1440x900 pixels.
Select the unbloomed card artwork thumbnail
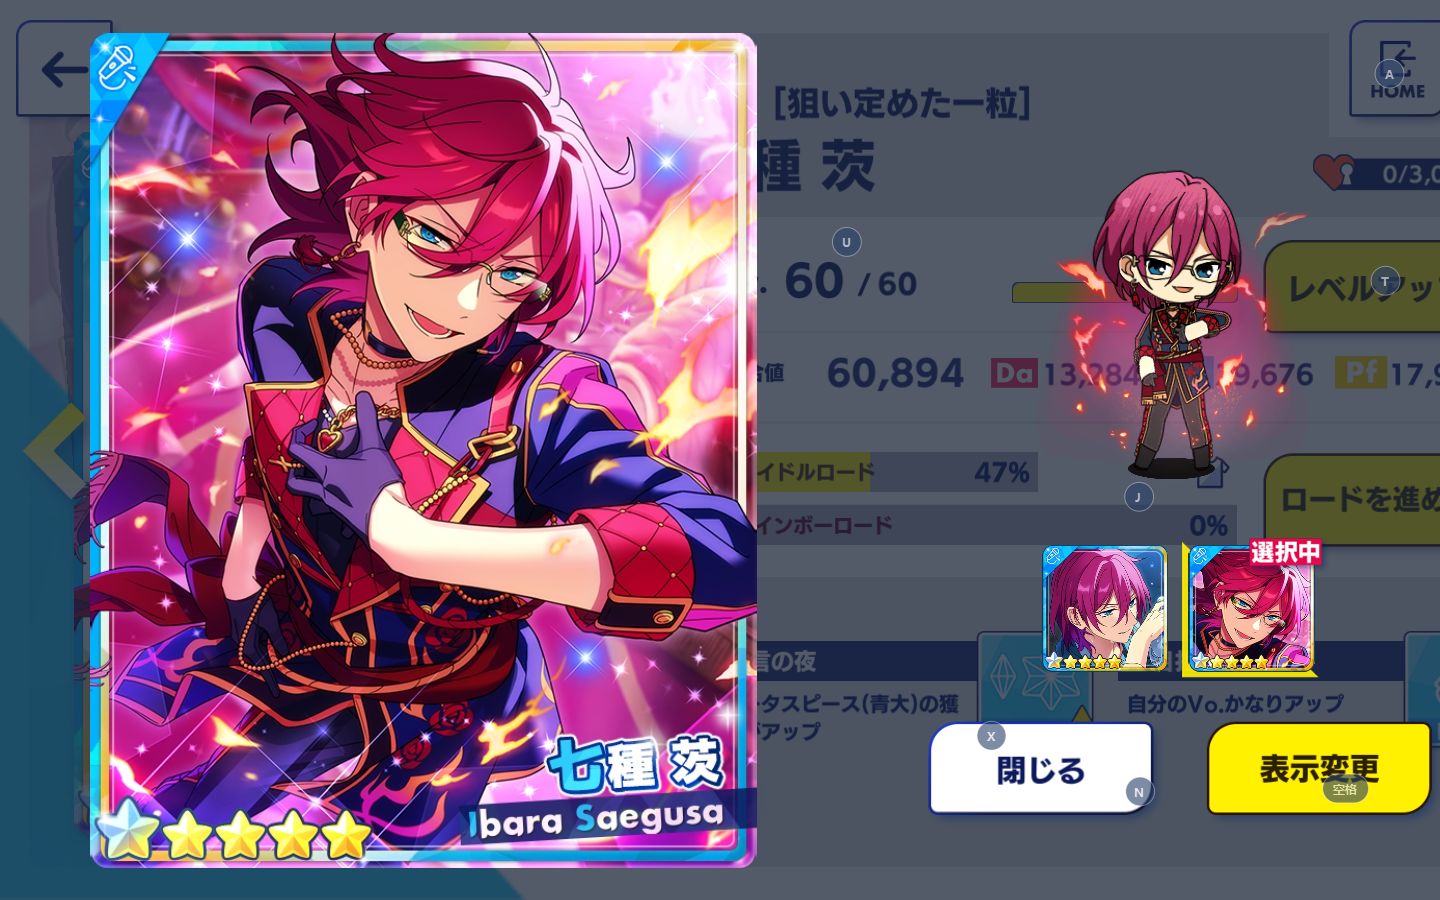click(x=1104, y=608)
